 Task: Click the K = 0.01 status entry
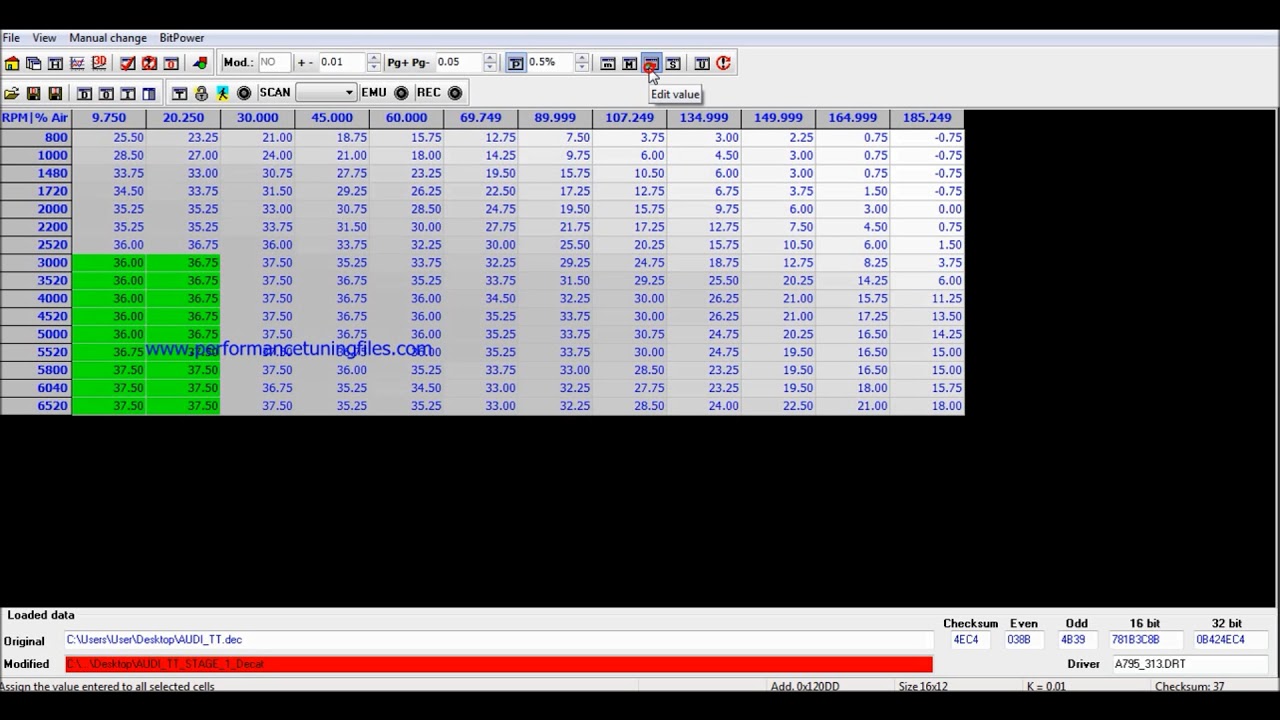[x=1046, y=687]
